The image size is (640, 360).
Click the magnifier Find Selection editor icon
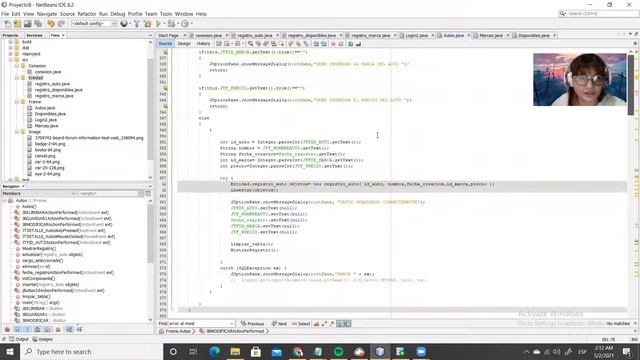click(x=251, y=44)
